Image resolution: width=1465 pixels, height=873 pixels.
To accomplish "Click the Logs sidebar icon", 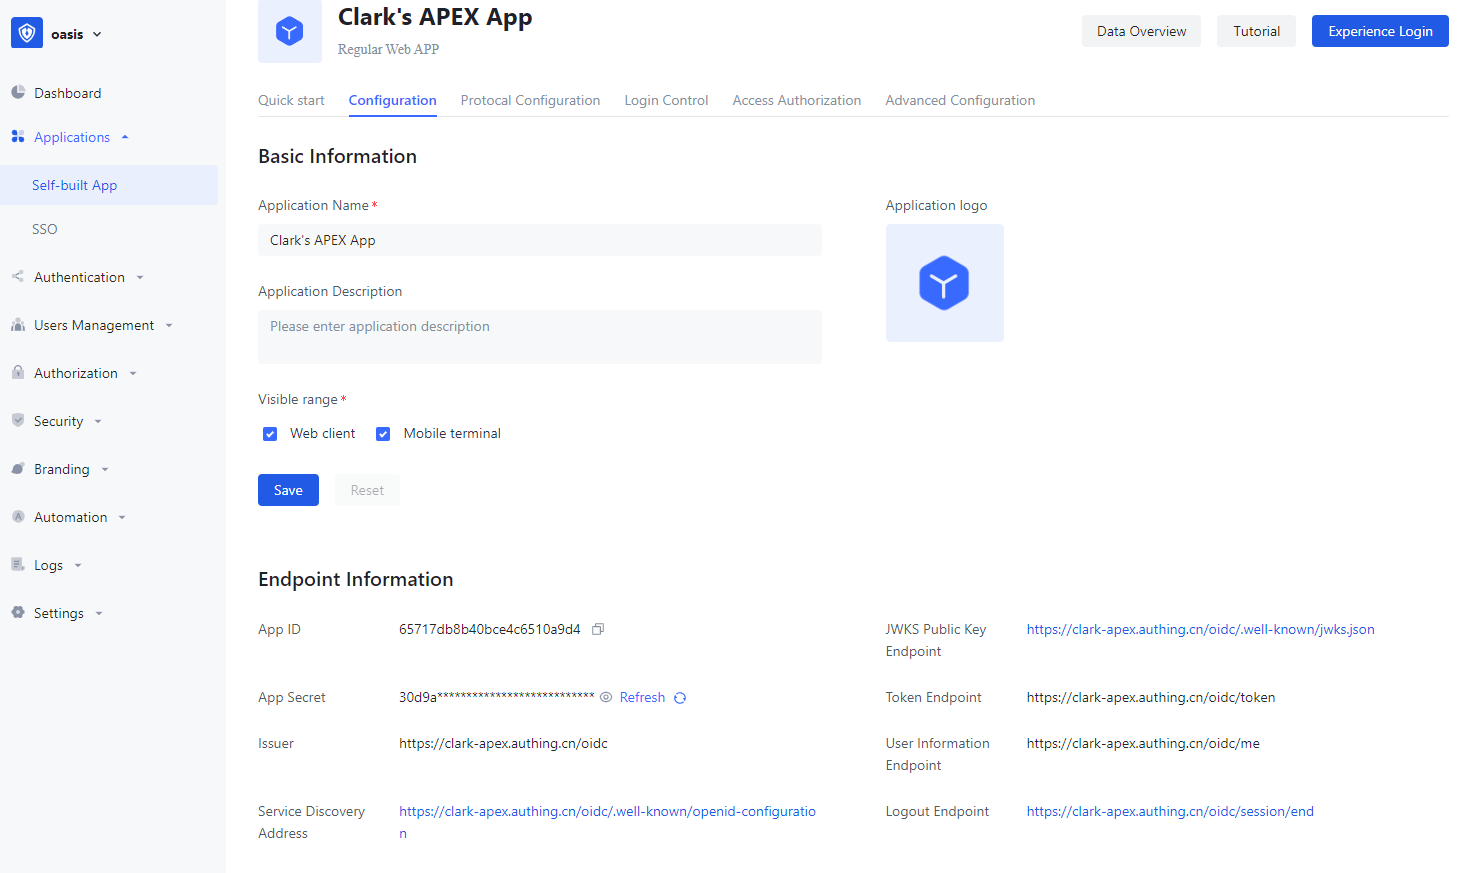I will click(18, 565).
